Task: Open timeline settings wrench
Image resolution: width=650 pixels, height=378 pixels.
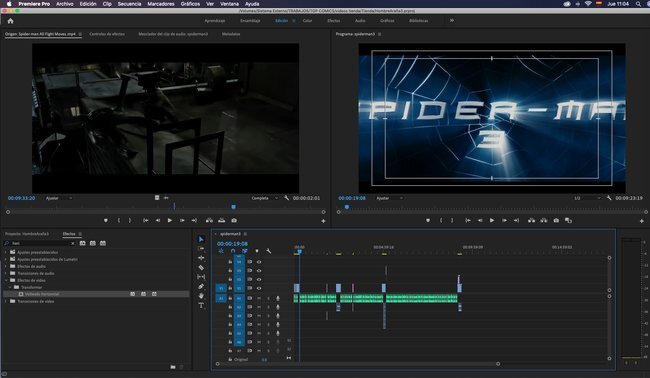Action: coord(269,251)
